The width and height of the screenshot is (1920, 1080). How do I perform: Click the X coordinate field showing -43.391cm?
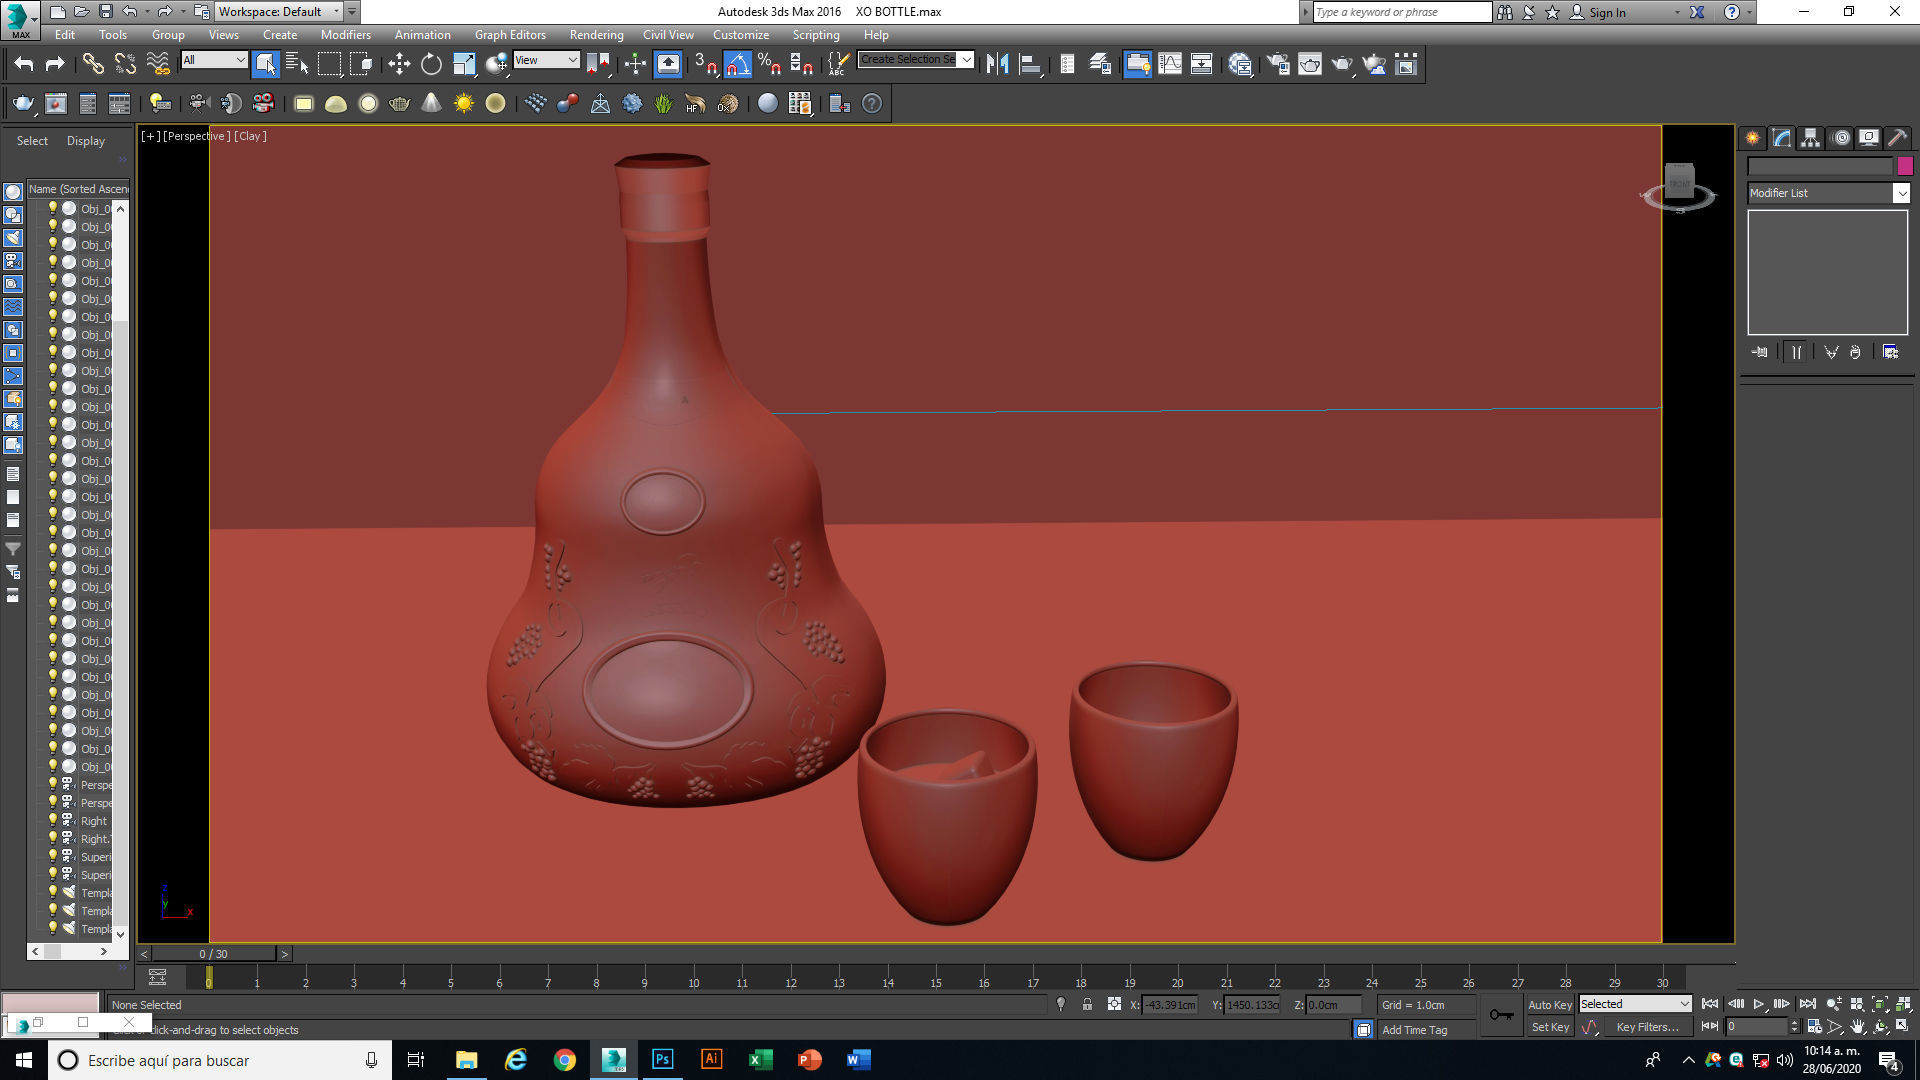tap(1170, 1004)
